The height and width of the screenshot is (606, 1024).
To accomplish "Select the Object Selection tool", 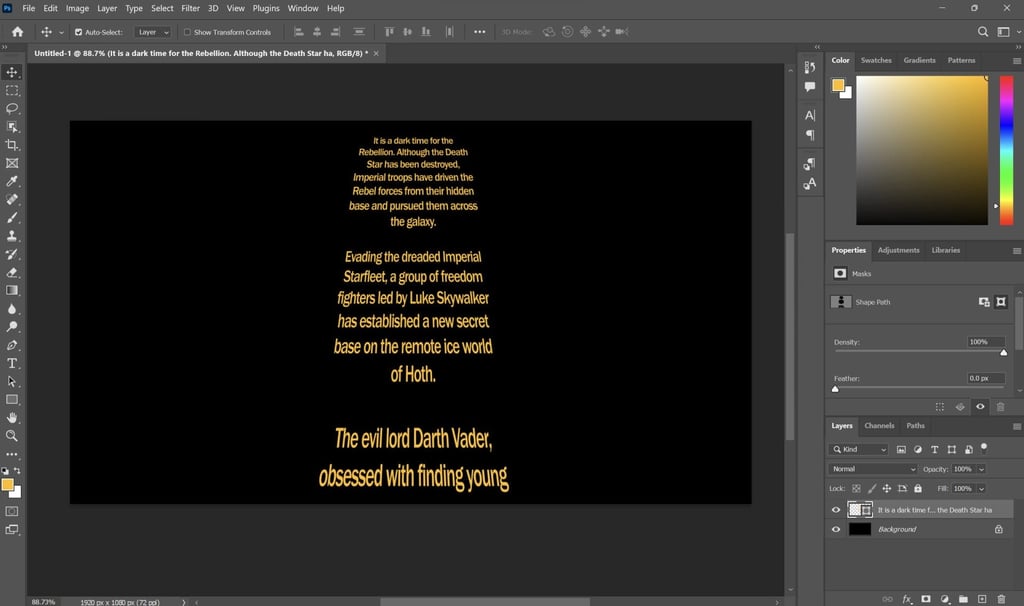I will [x=12, y=127].
